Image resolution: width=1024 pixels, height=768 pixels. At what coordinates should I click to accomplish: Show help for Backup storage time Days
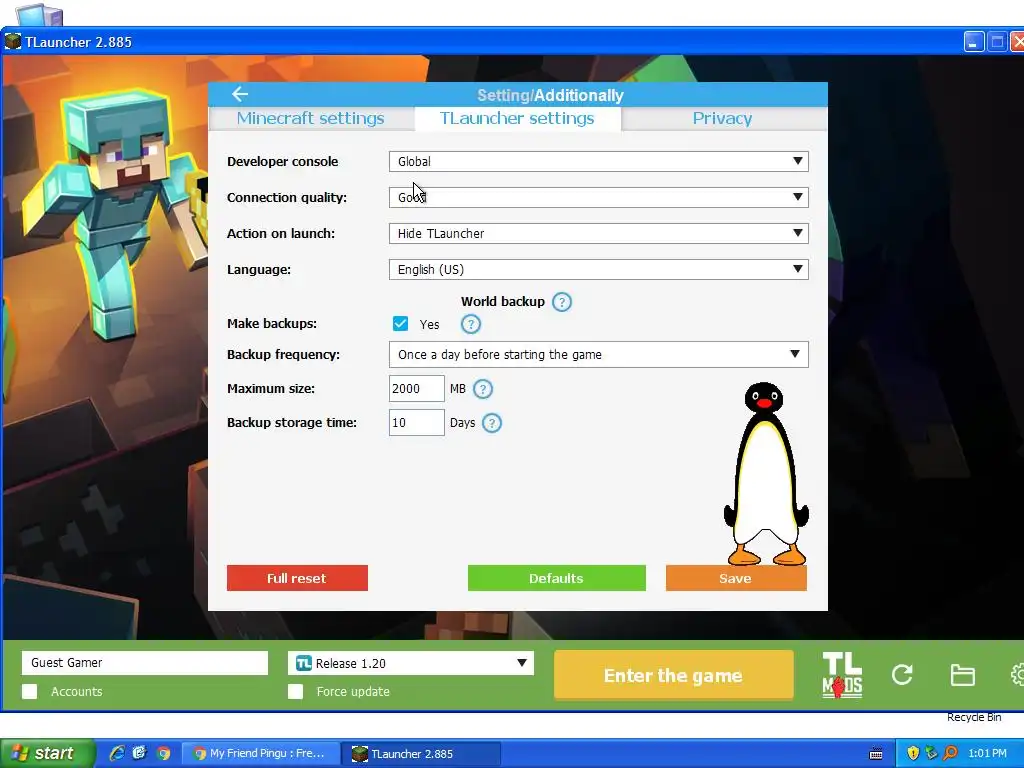(492, 423)
